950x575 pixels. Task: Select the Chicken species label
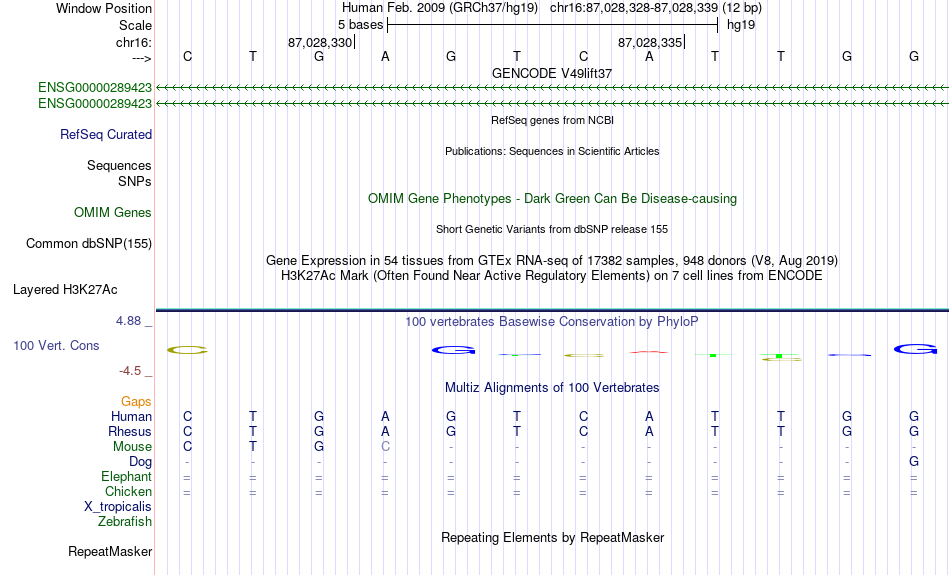pos(128,491)
